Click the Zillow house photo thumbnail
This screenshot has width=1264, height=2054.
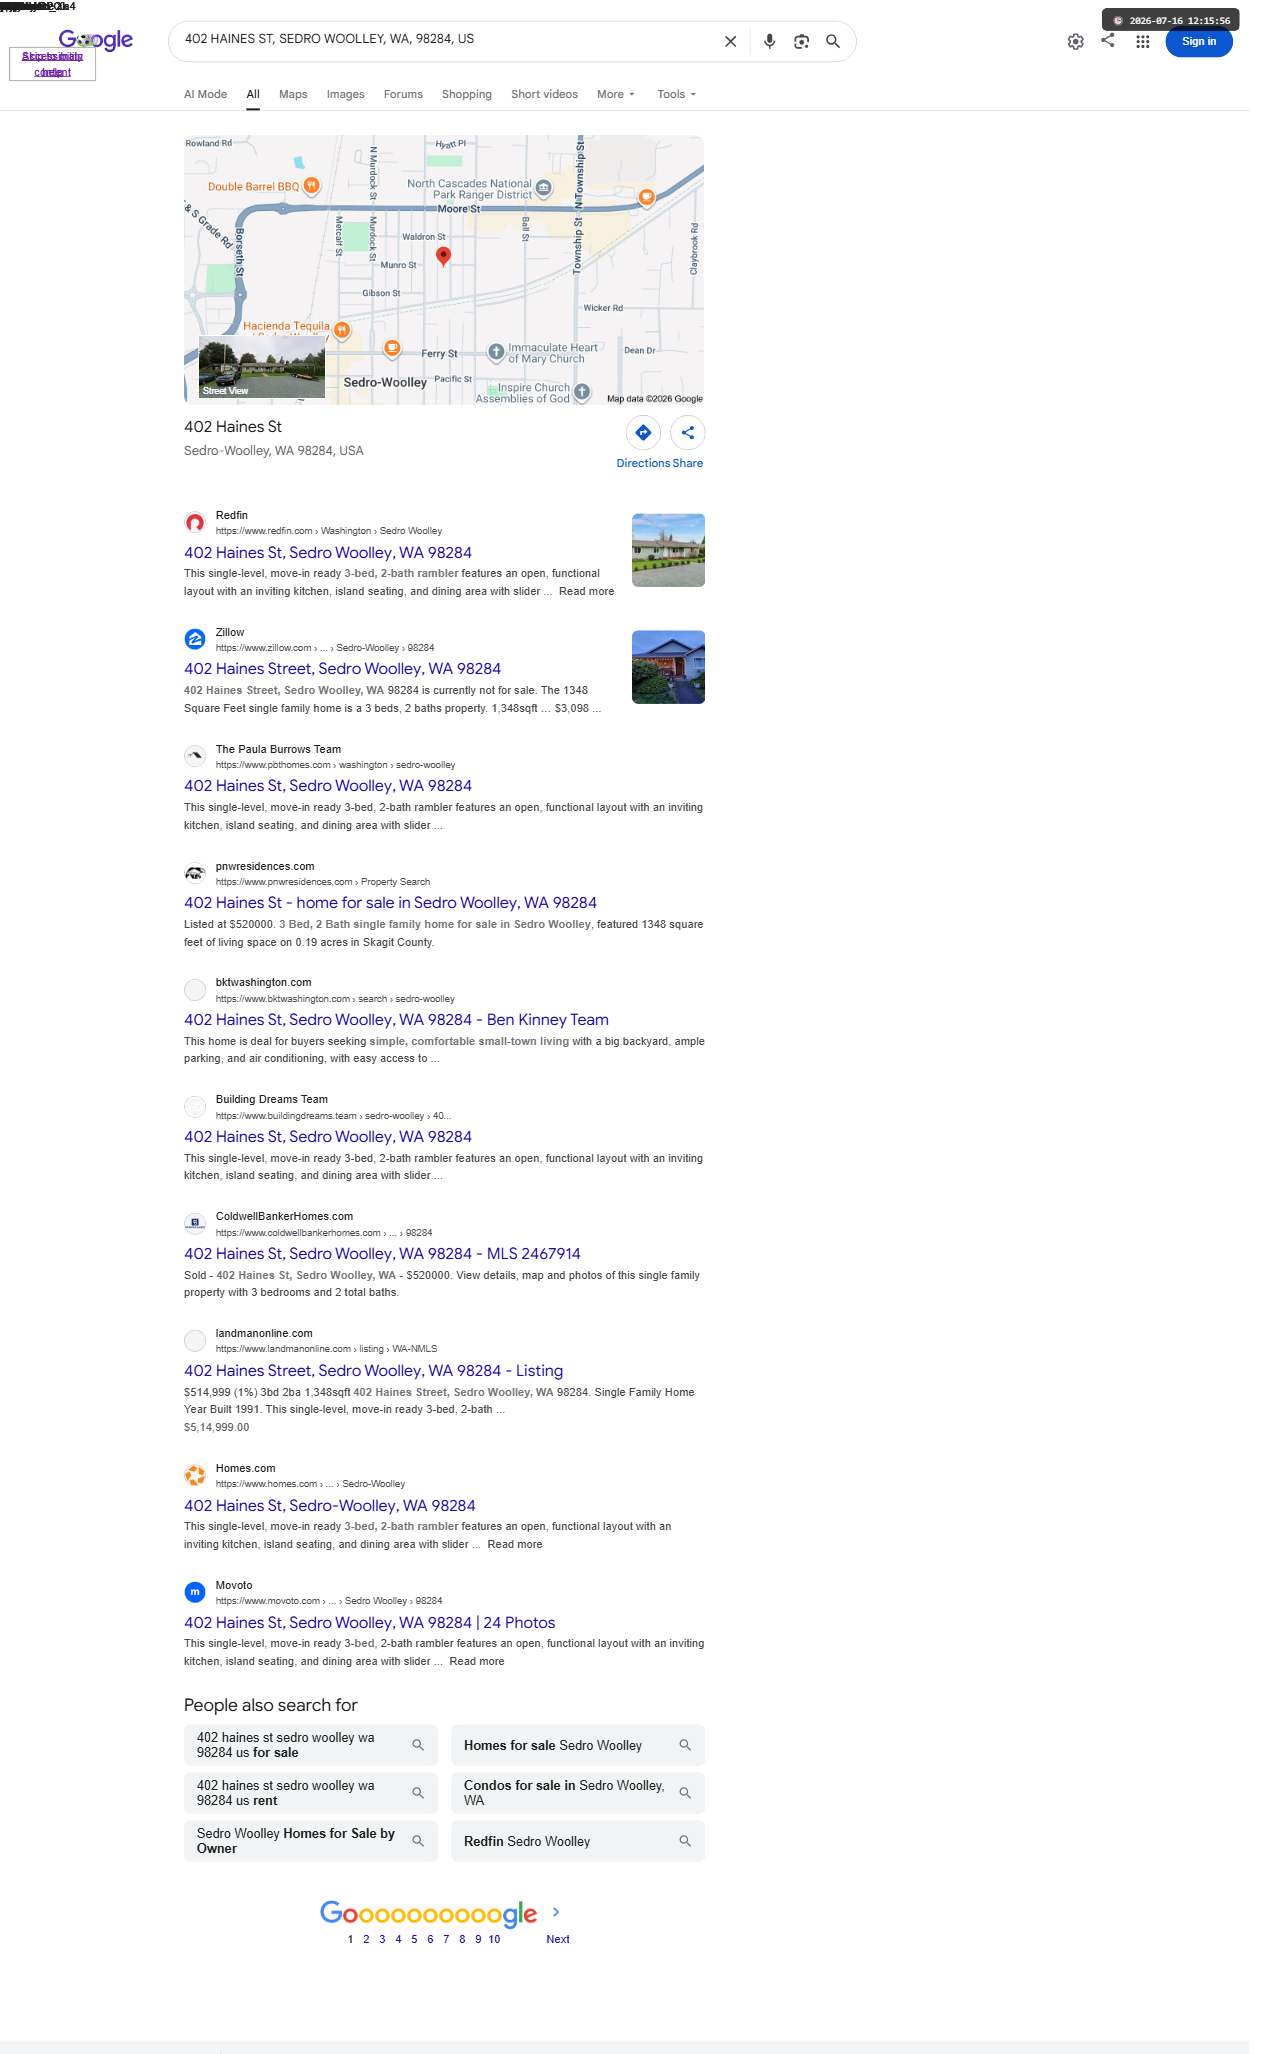pos(668,667)
